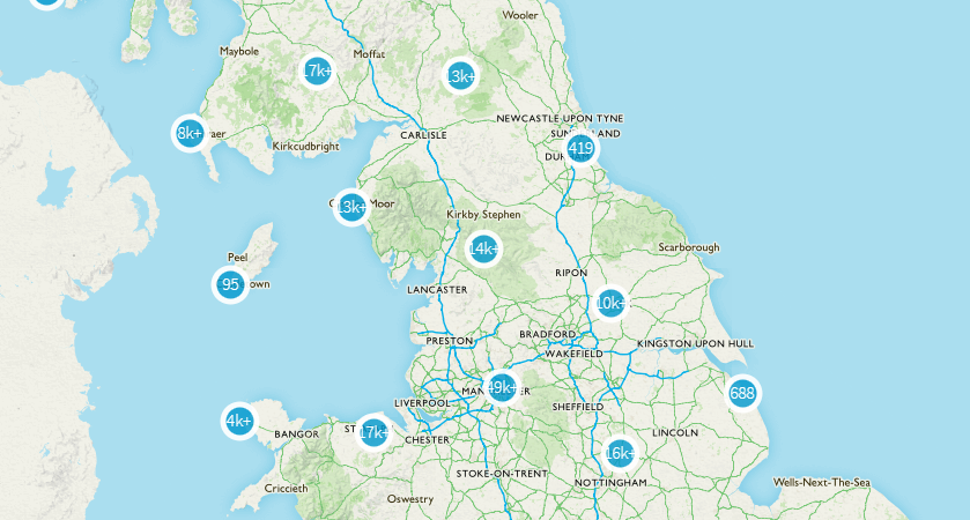Click the Carlisle city label

click(423, 135)
